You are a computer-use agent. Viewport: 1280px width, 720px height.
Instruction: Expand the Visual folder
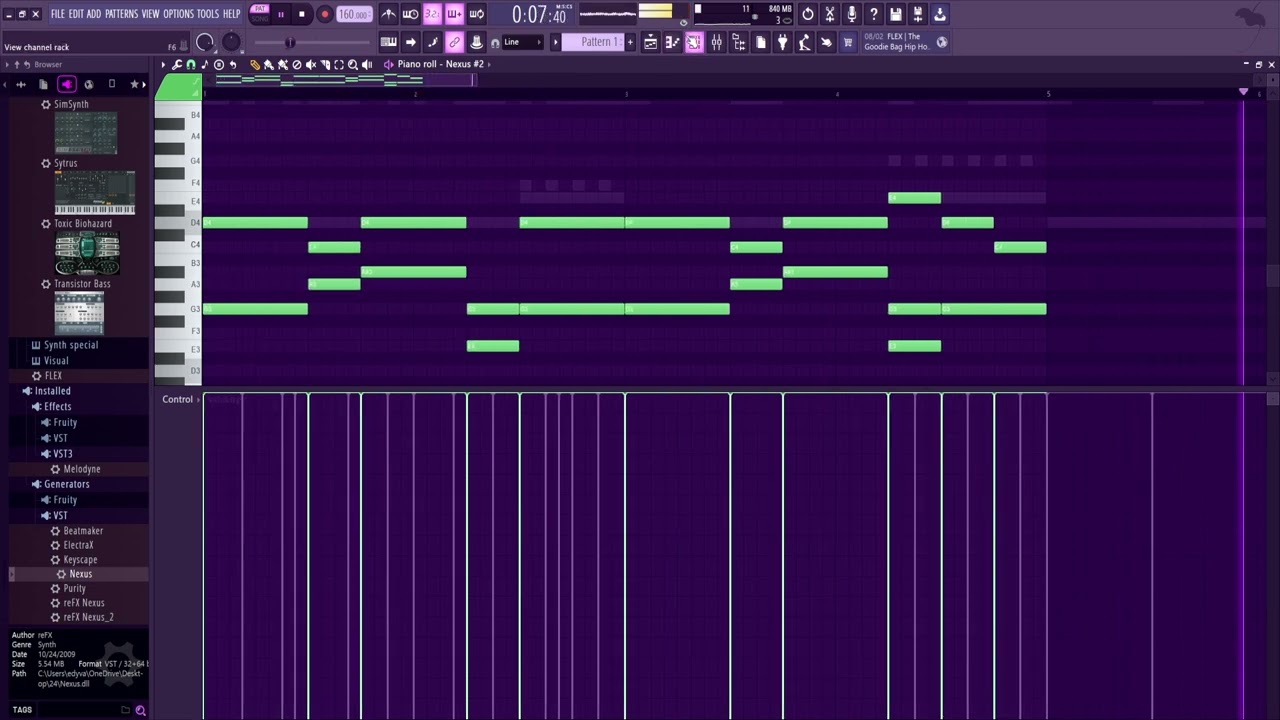56,360
